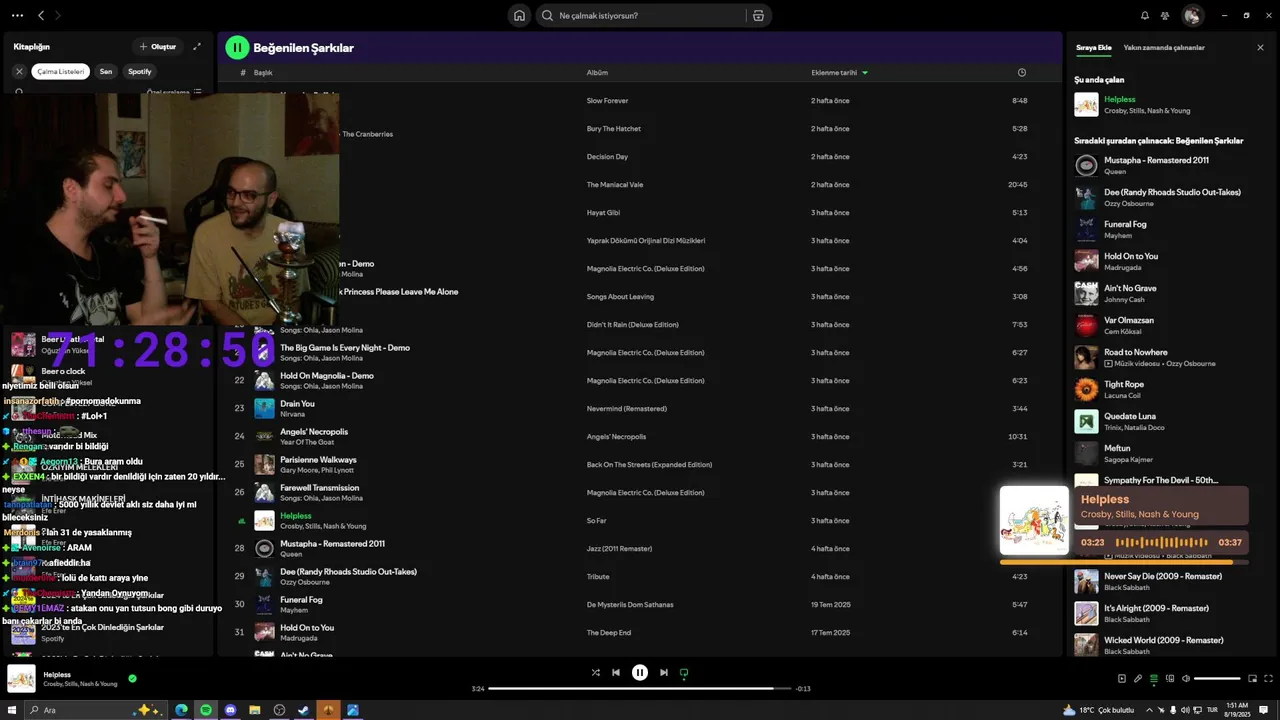This screenshot has width=1280, height=720.
Task: Open the three-dot app menu
Action: click(17, 15)
